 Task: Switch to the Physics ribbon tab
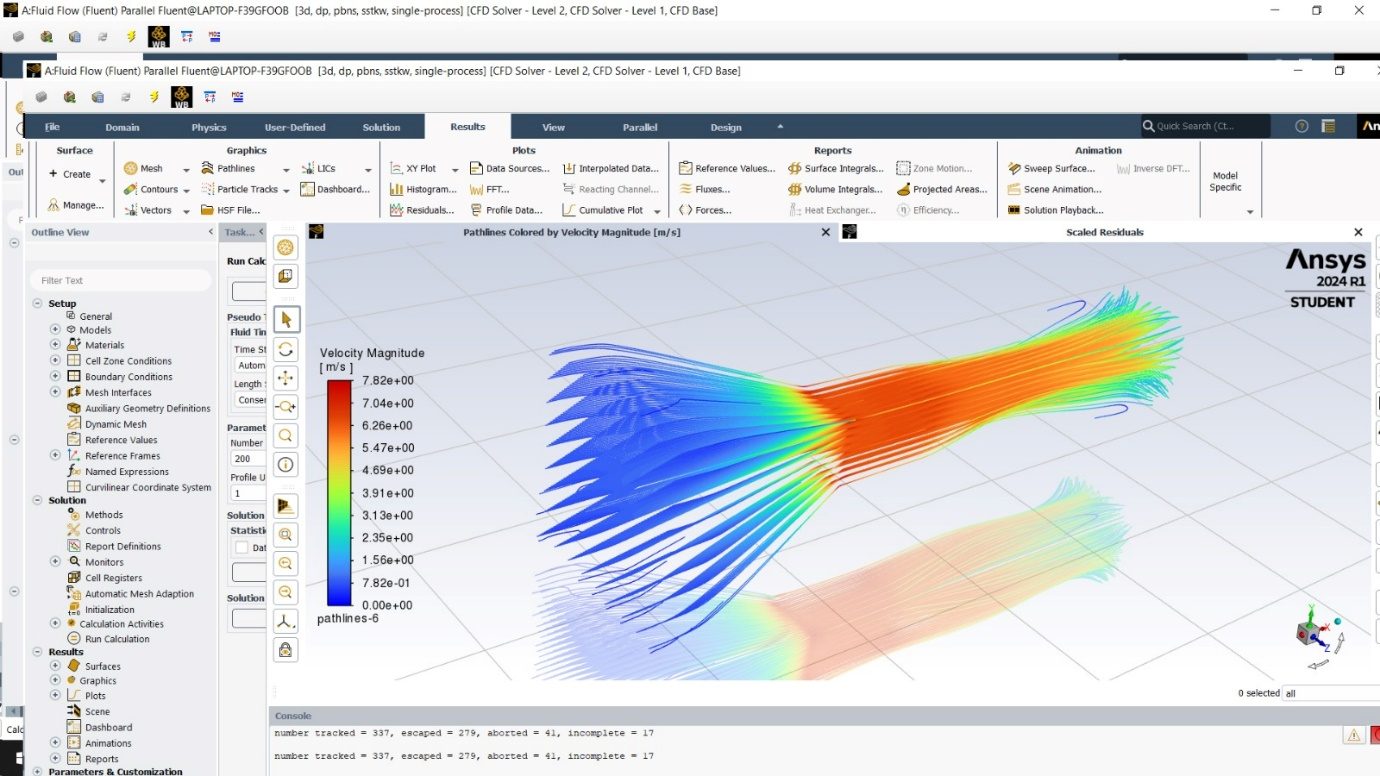coord(209,127)
